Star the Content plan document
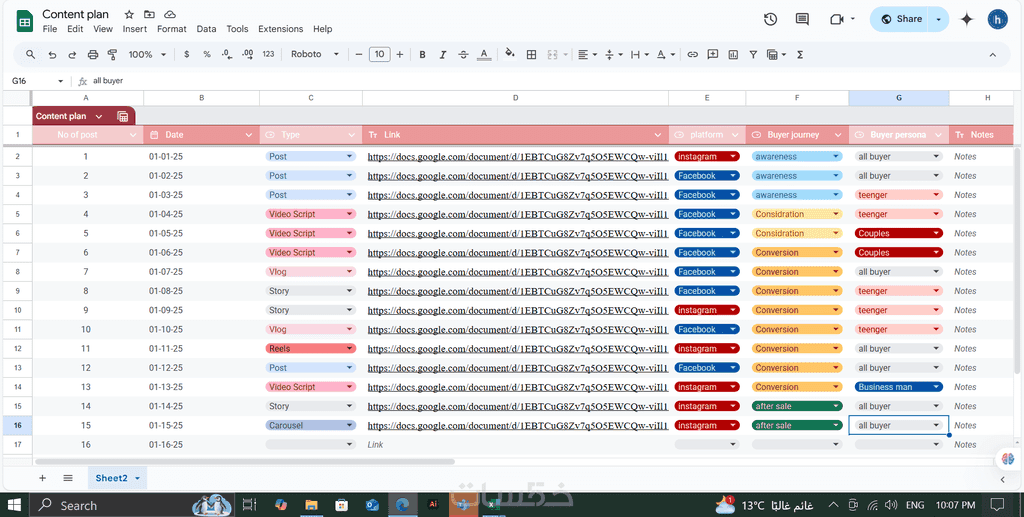The height and width of the screenshot is (517, 1024). 129,14
